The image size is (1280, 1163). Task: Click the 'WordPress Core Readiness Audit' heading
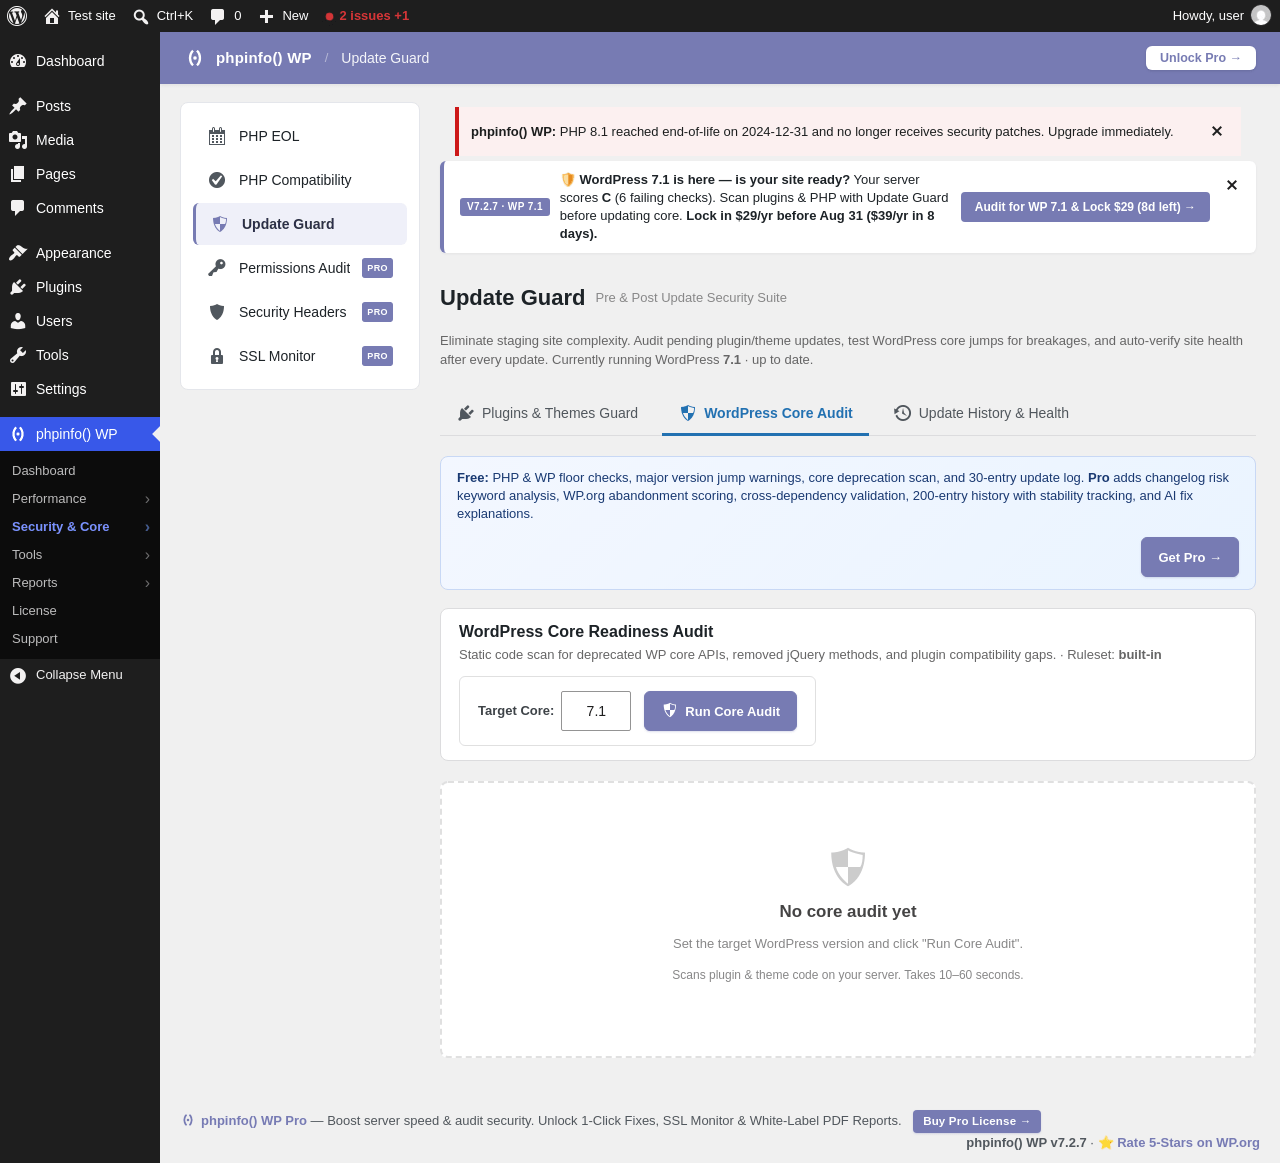click(x=586, y=632)
